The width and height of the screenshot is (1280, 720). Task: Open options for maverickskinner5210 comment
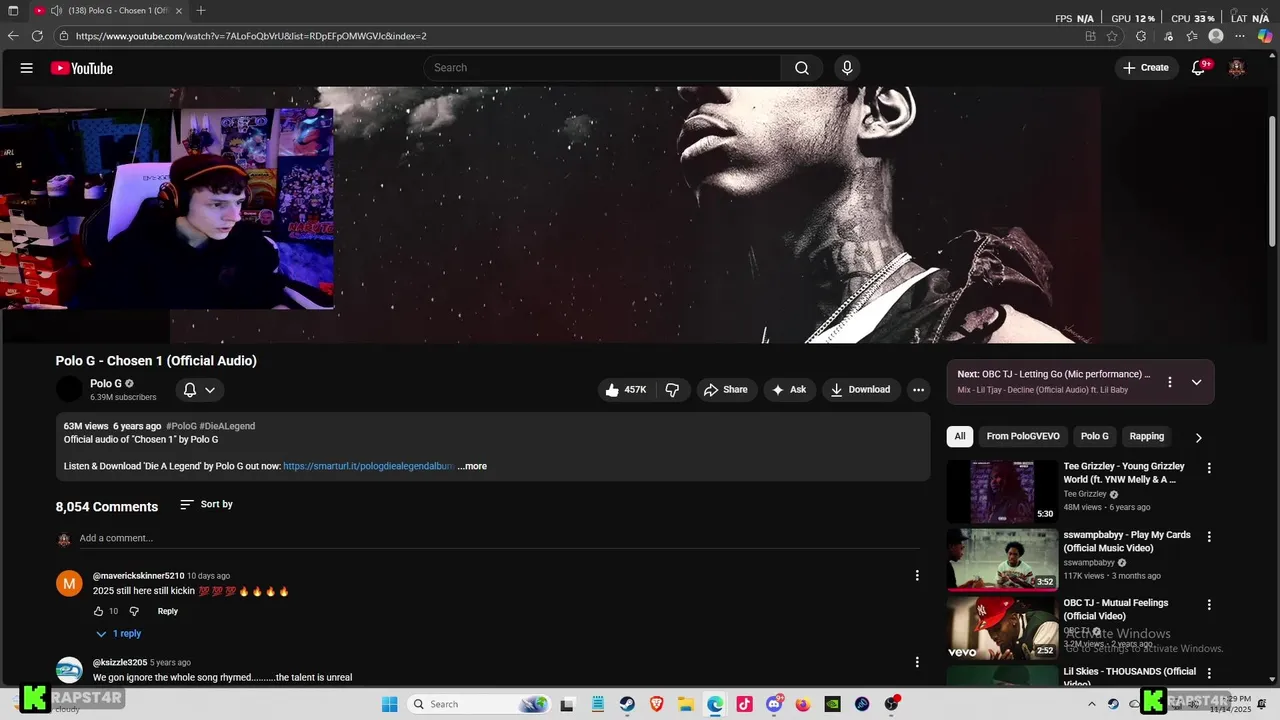click(917, 575)
